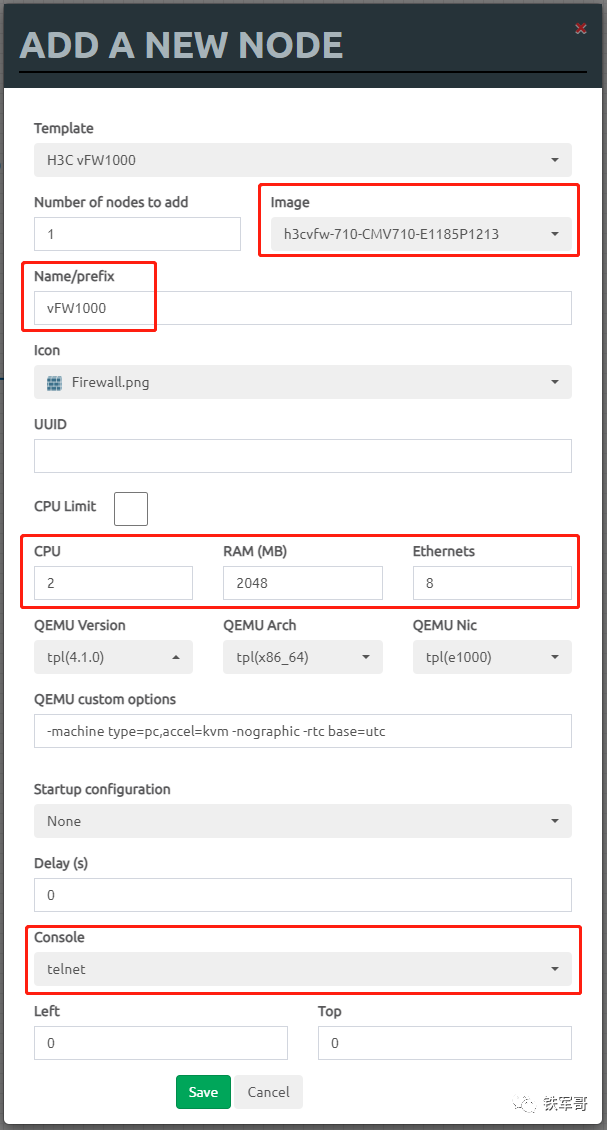Open the QEMU Version dropdown
Viewport: 607px width, 1130px height.
(x=113, y=657)
